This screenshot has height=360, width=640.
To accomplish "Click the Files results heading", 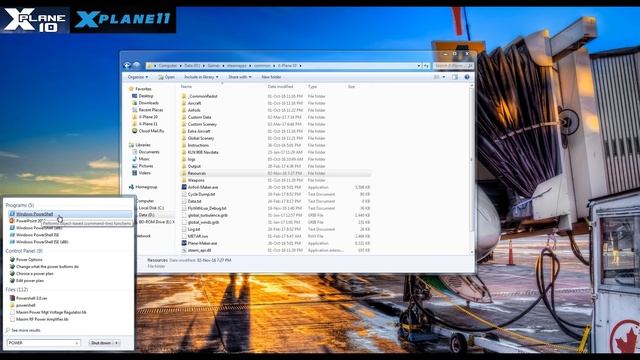I will 17,289.
